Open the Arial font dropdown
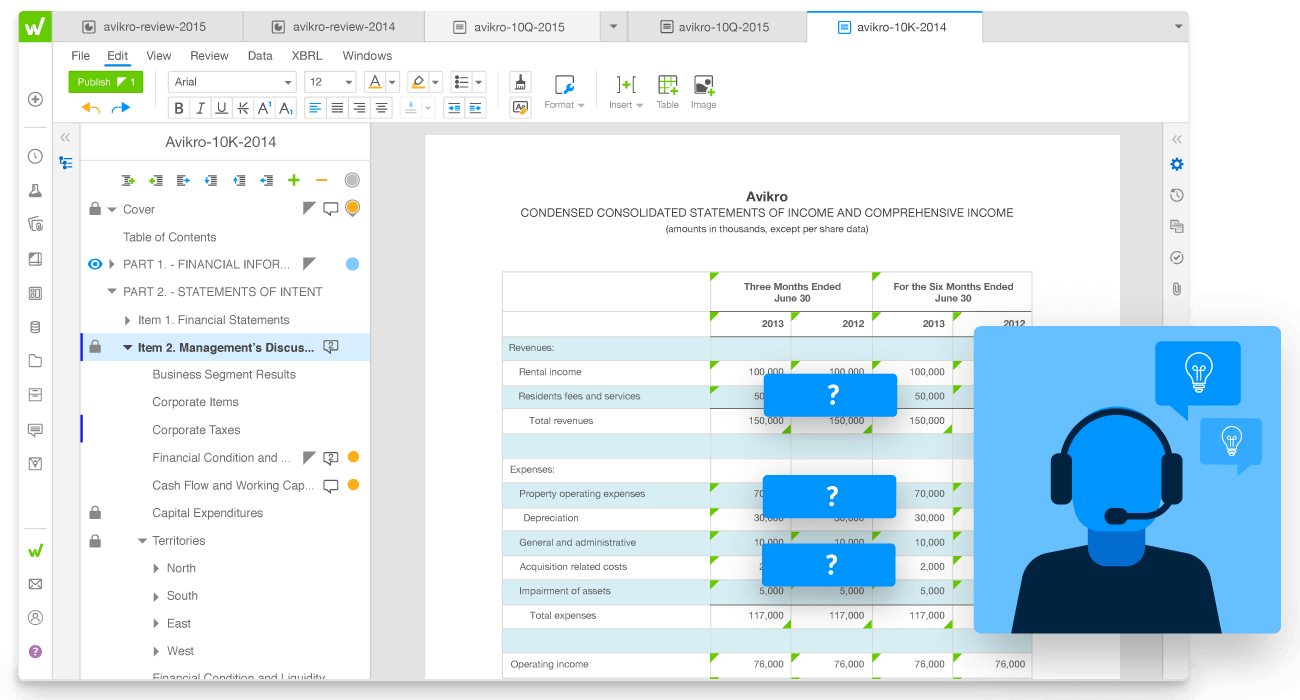Screen dimensions: 1300x700 coord(232,82)
